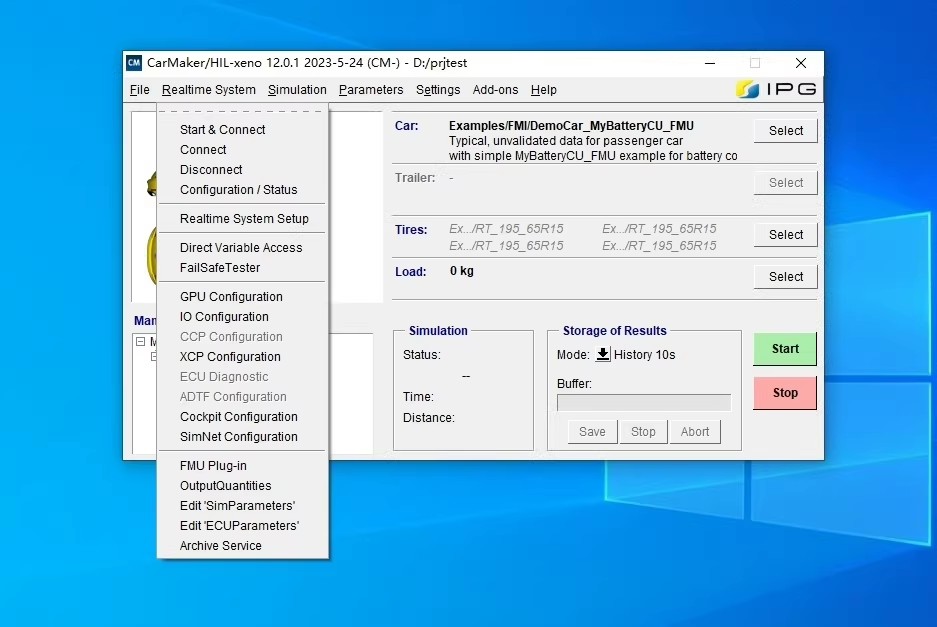This screenshot has width=937, height=627.
Task: Open IO Configuration
Action: [243, 317]
